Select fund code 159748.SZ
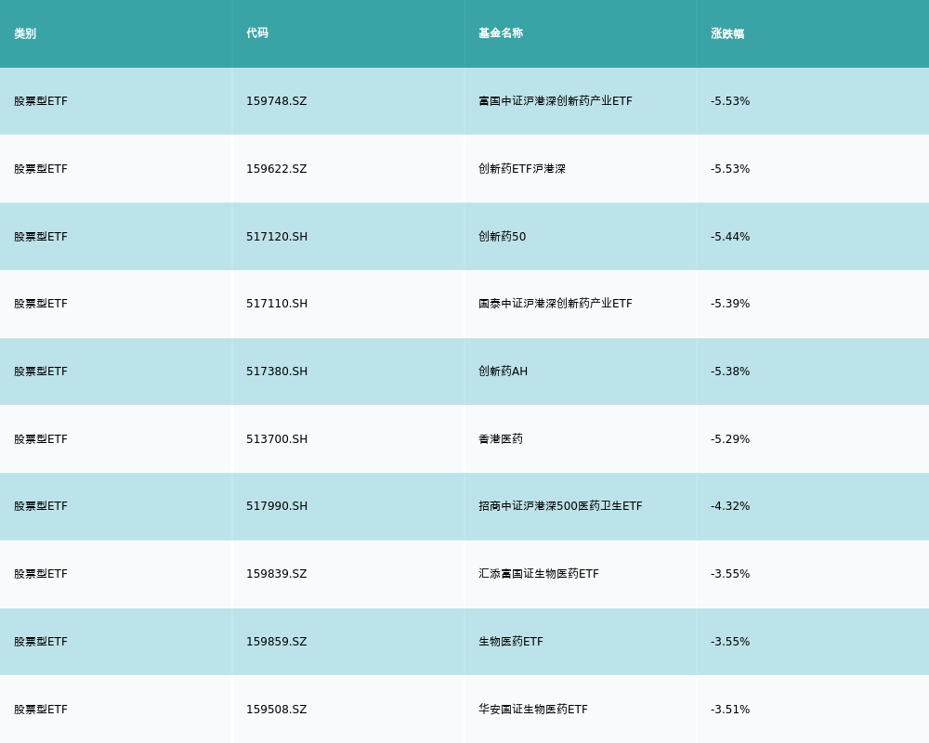The height and width of the screenshot is (743, 929). (x=276, y=101)
